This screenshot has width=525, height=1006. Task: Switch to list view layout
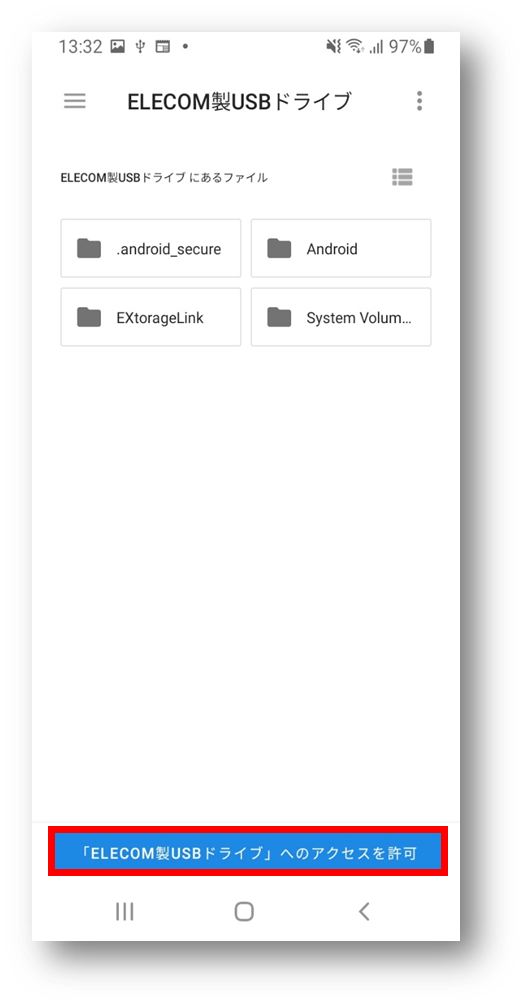coord(402,177)
